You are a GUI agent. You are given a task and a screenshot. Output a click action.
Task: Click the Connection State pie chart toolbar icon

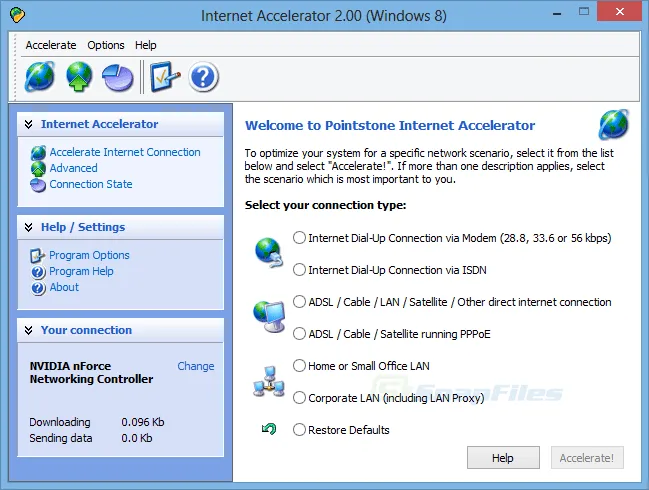coord(118,77)
